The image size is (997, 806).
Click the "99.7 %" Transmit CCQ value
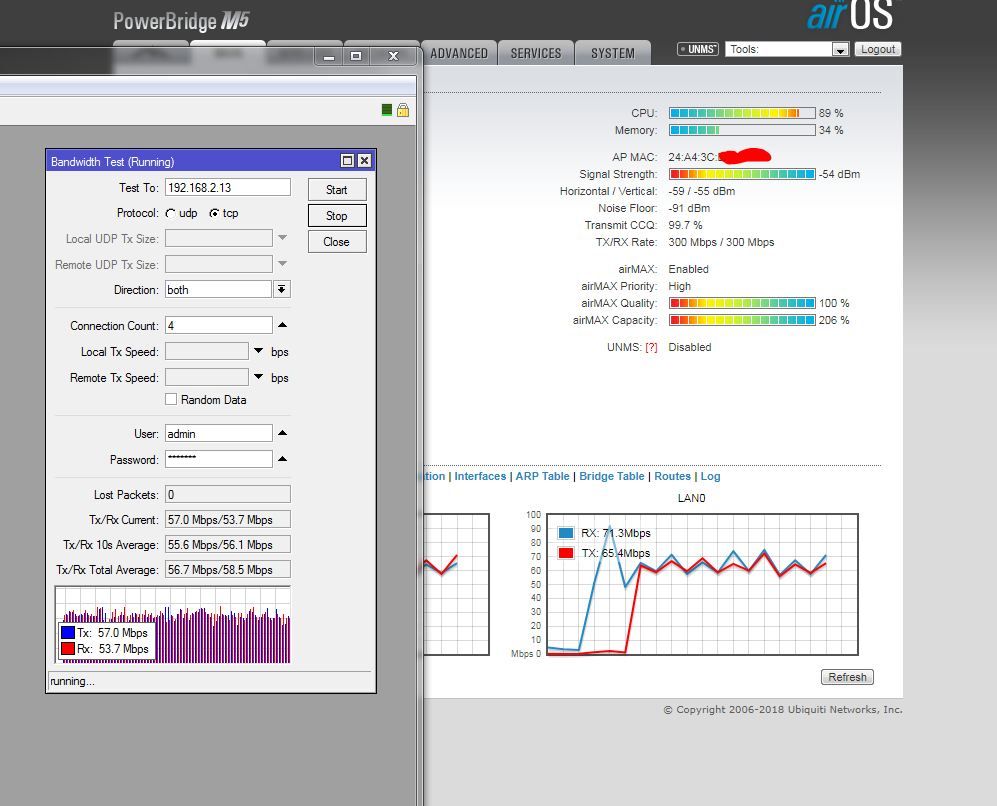pos(685,226)
